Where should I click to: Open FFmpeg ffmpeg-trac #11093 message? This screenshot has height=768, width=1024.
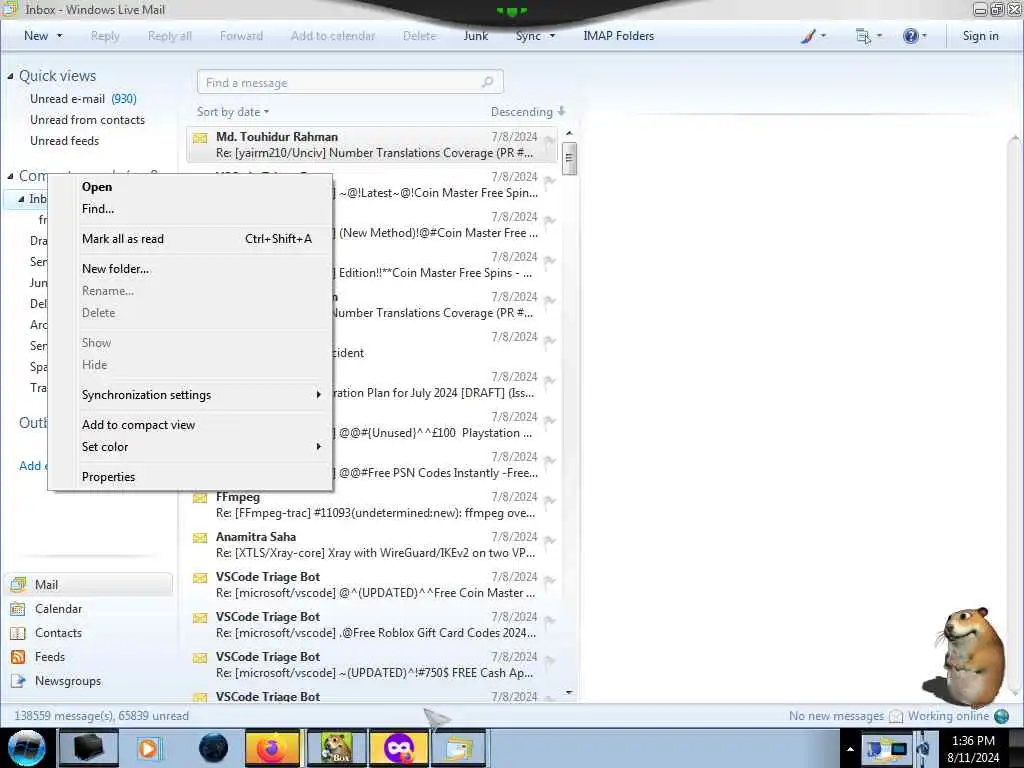372,505
